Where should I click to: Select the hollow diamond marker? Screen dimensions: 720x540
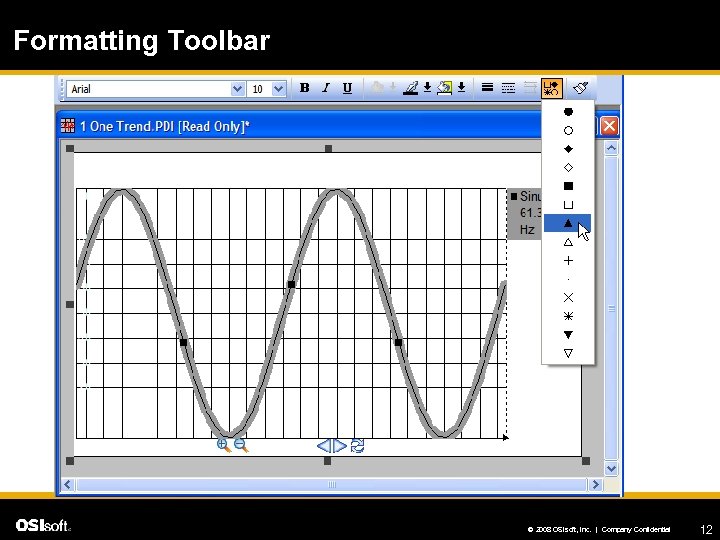(568, 168)
